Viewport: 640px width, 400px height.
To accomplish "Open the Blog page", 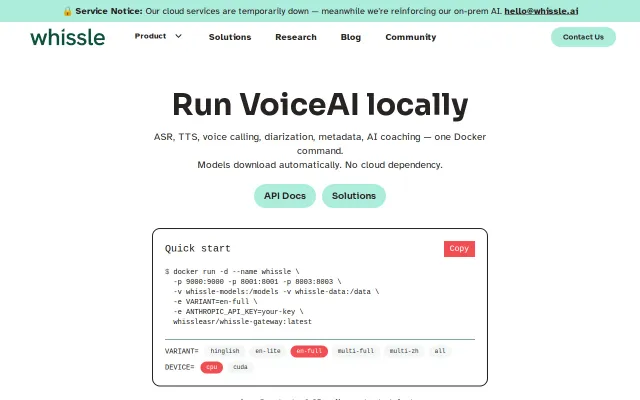I will click(351, 37).
